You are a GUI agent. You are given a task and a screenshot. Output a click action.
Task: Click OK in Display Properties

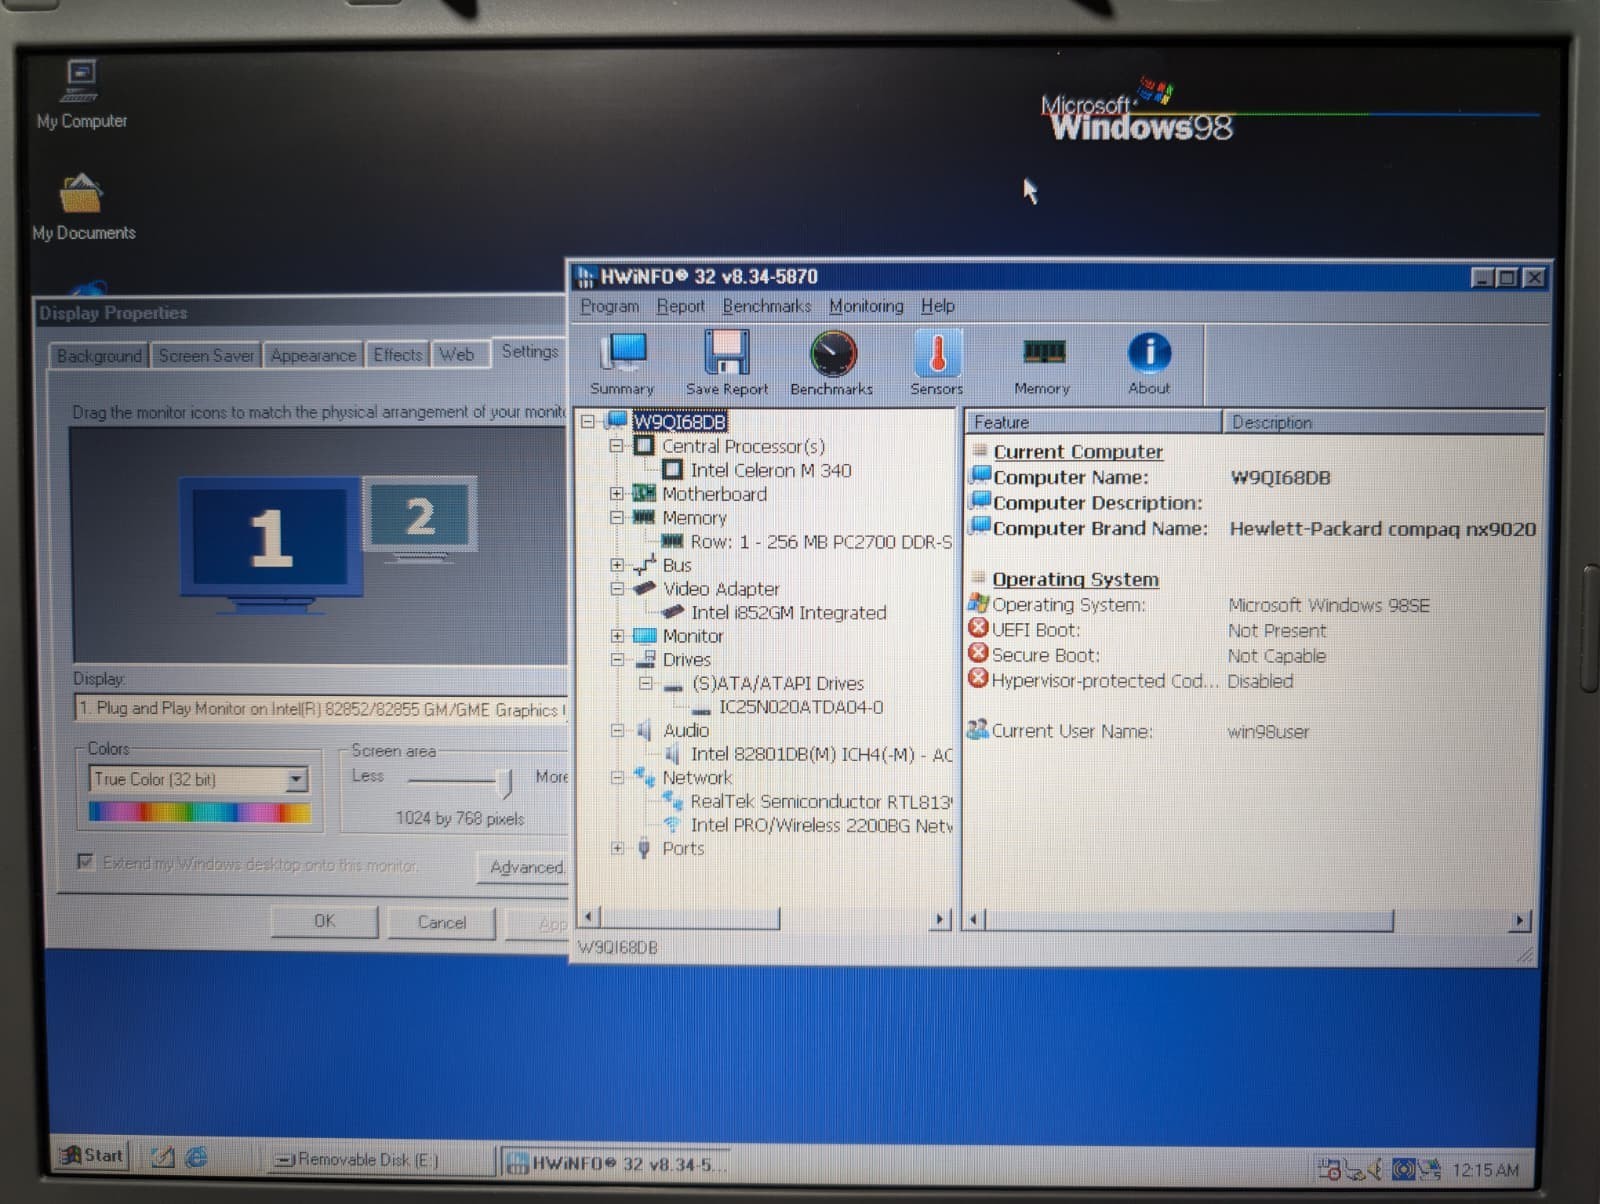pos(324,921)
